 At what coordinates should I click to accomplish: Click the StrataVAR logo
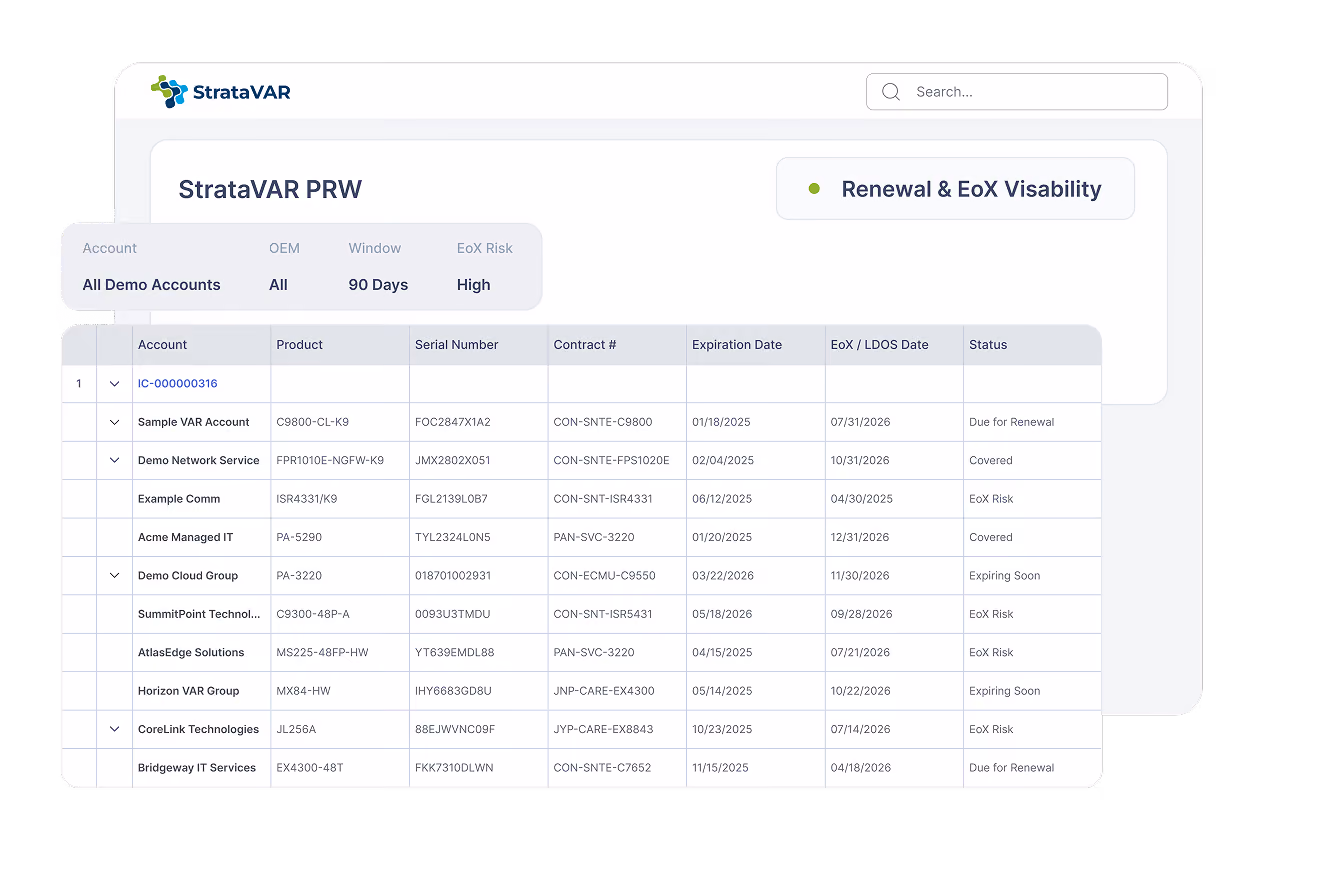click(x=220, y=92)
